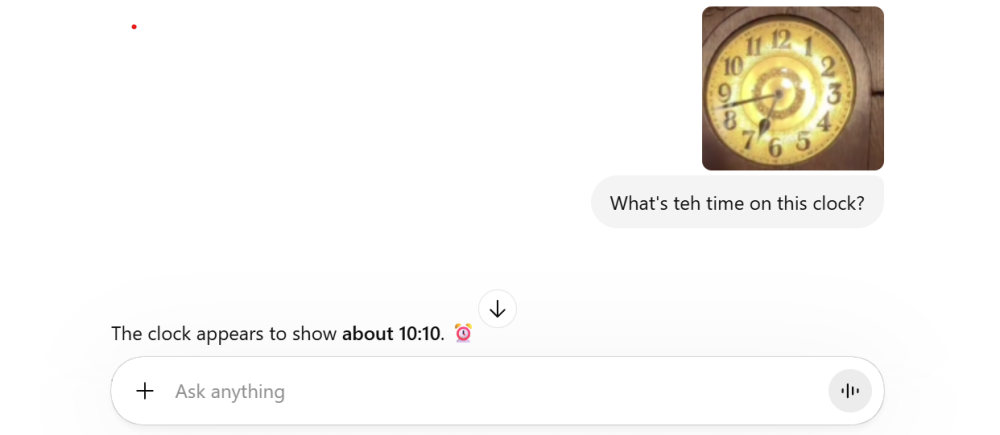1000x435 pixels.
Task: Click the numeral 2 on the clock photo
Action: tap(827, 67)
